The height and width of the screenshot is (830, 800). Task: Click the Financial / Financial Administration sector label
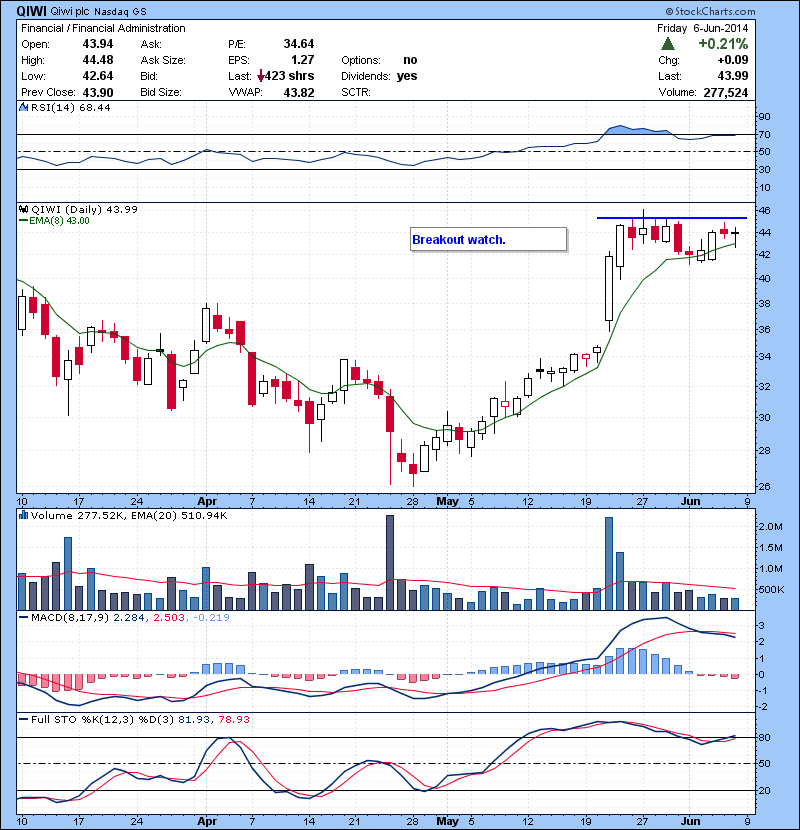(x=103, y=28)
